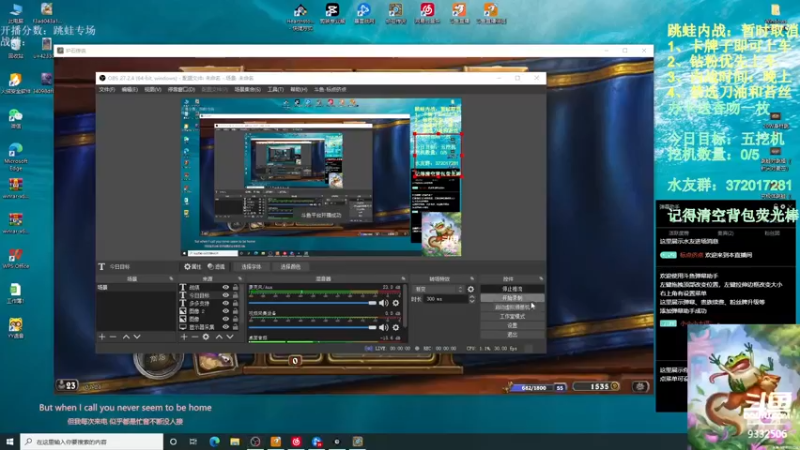
Task: Hide the 显示器采集 source
Action: [x=226, y=327]
